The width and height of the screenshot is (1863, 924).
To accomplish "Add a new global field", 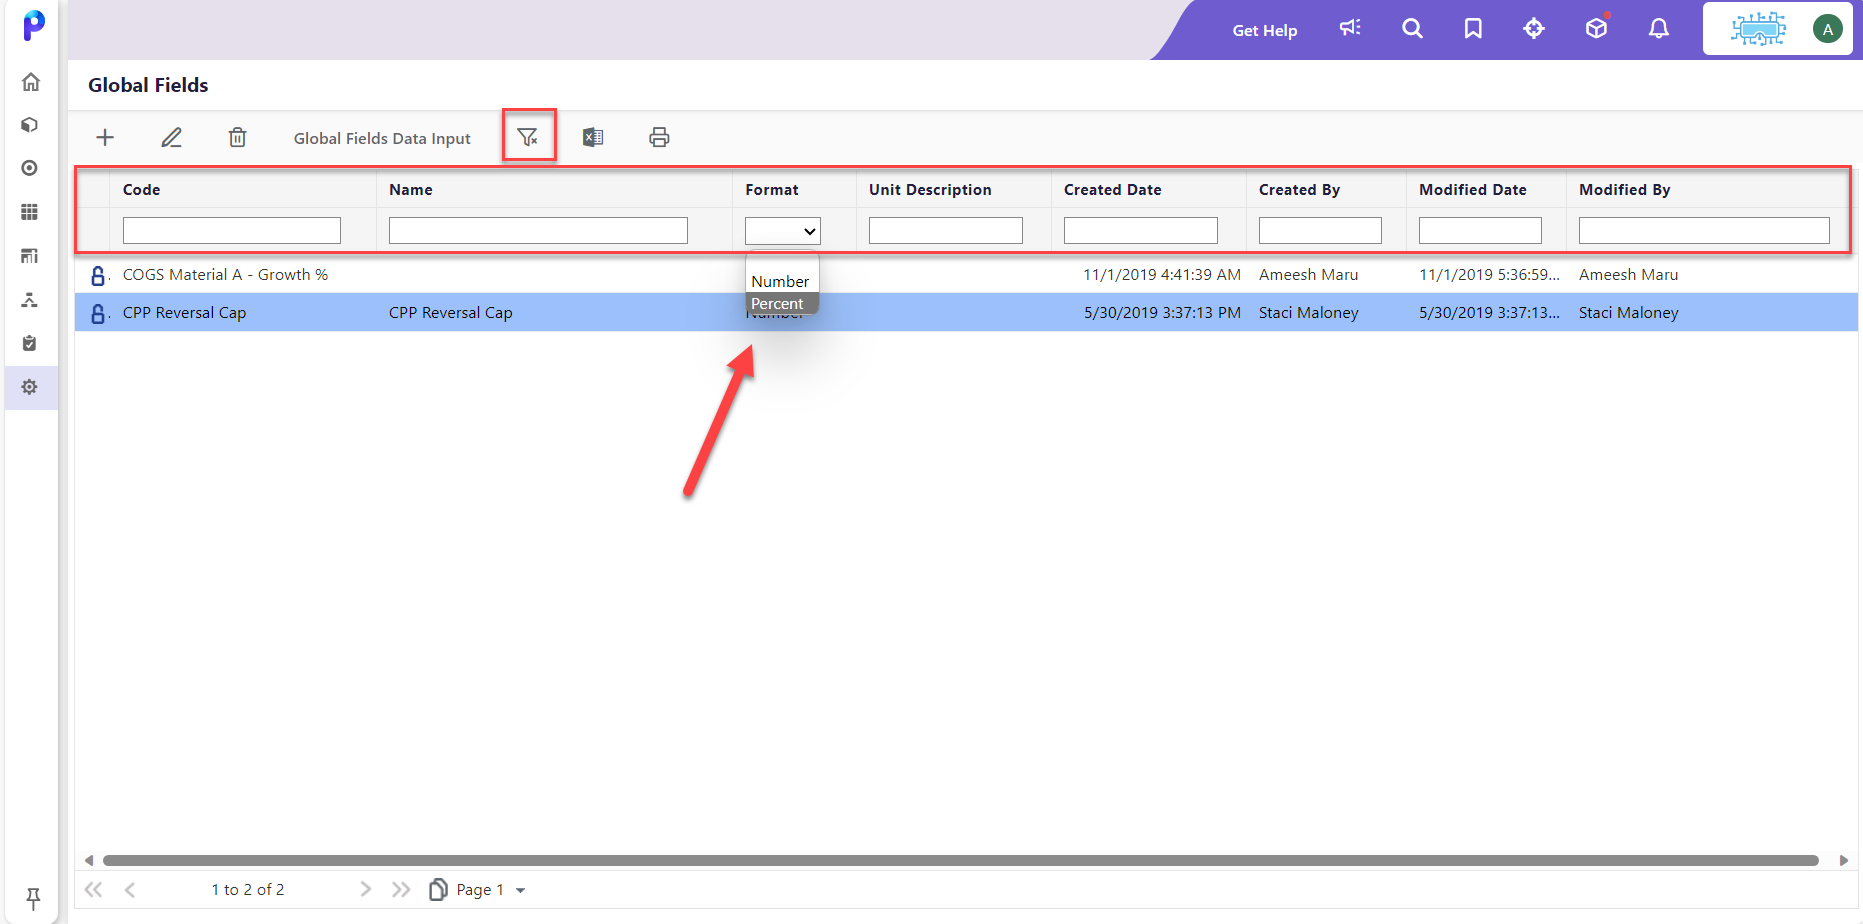I will click(x=105, y=137).
